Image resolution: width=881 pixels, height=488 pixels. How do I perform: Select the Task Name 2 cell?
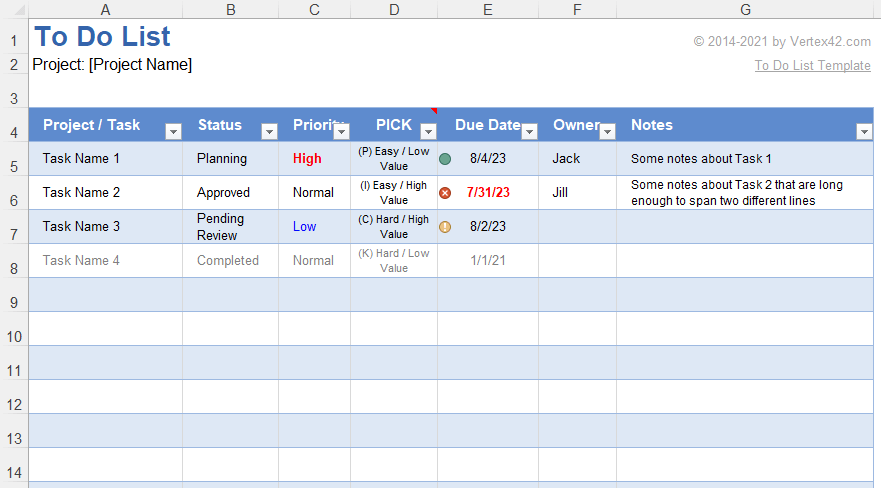[x=106, y=193]
